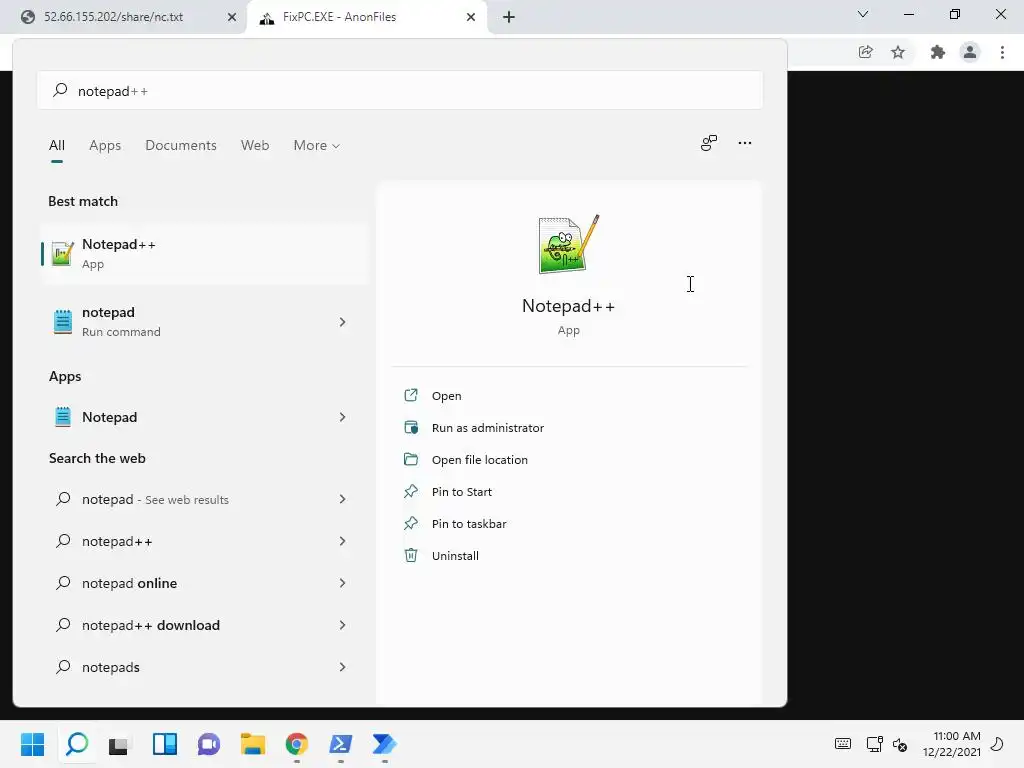Select the Notepad++ best match result
This screenshot has width=1024, height=768.
click(x=204, y=253)
